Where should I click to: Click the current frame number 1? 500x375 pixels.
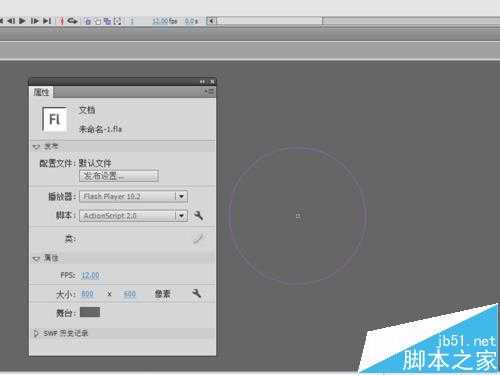click(x=132, y=21)
